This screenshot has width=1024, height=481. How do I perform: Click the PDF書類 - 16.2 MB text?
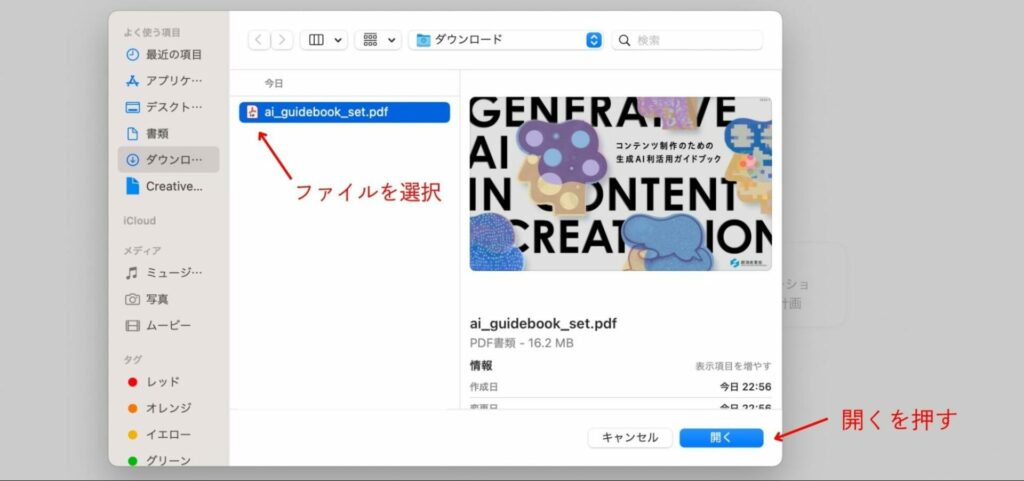click(x=522, y=343)
